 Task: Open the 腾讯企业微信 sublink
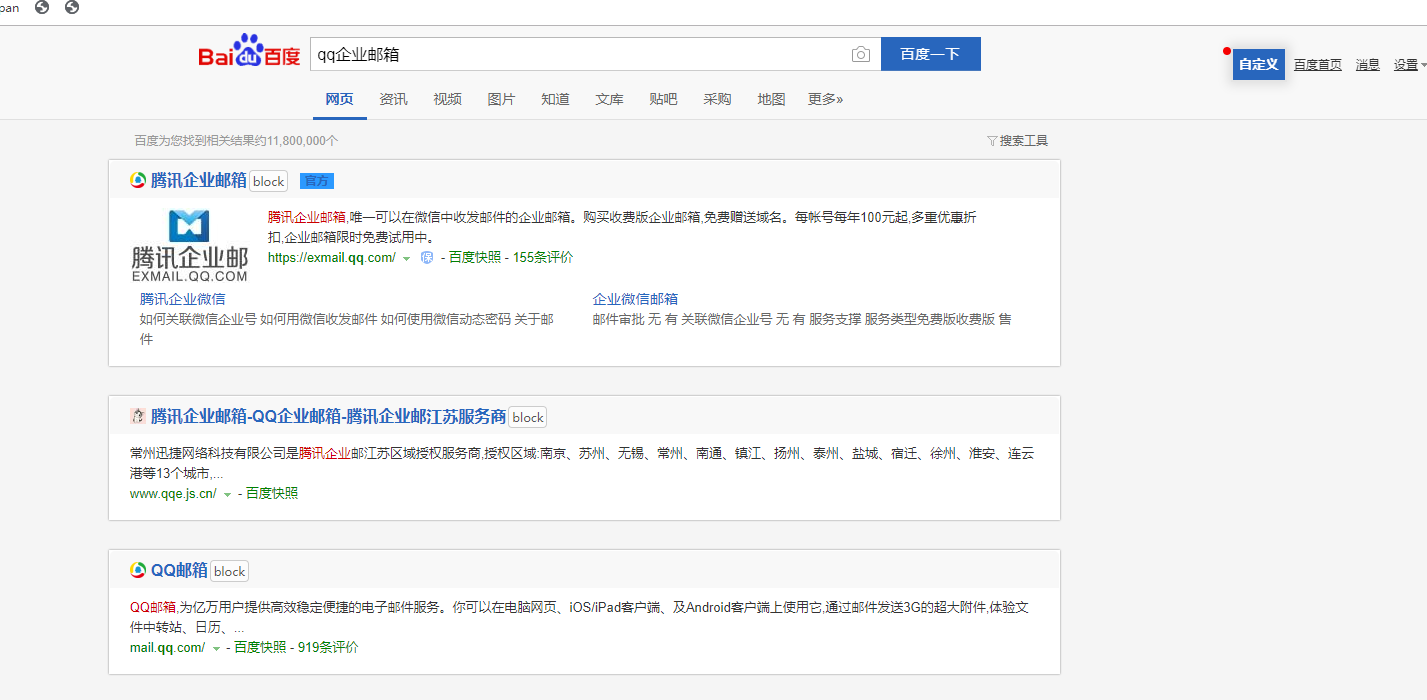182,299
